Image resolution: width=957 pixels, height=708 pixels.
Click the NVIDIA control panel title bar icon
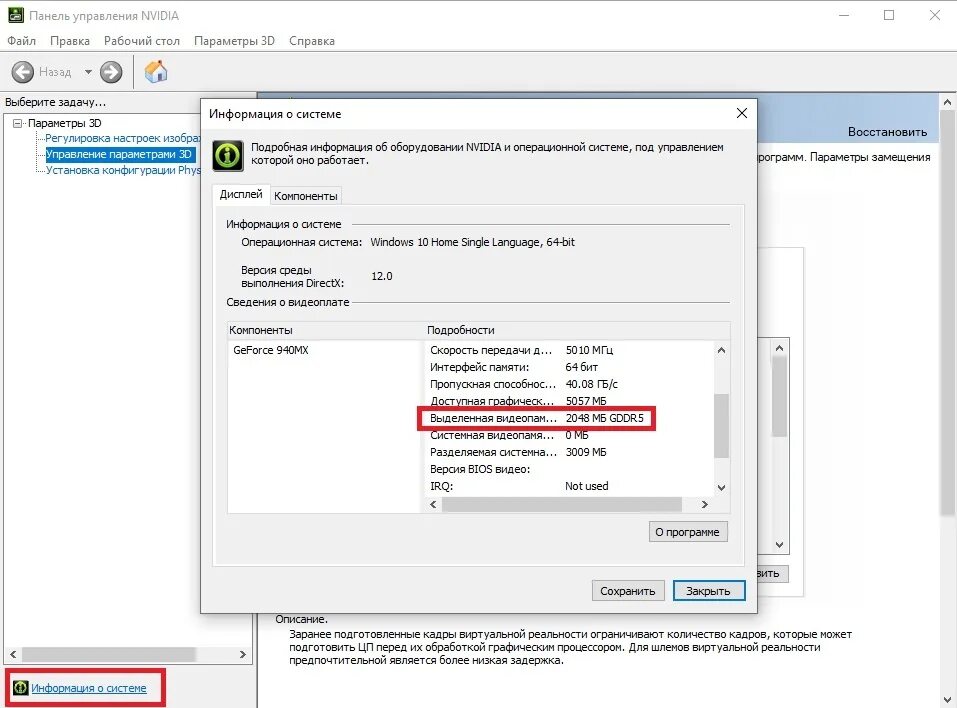pyautogui.click(x=15, y=15)
